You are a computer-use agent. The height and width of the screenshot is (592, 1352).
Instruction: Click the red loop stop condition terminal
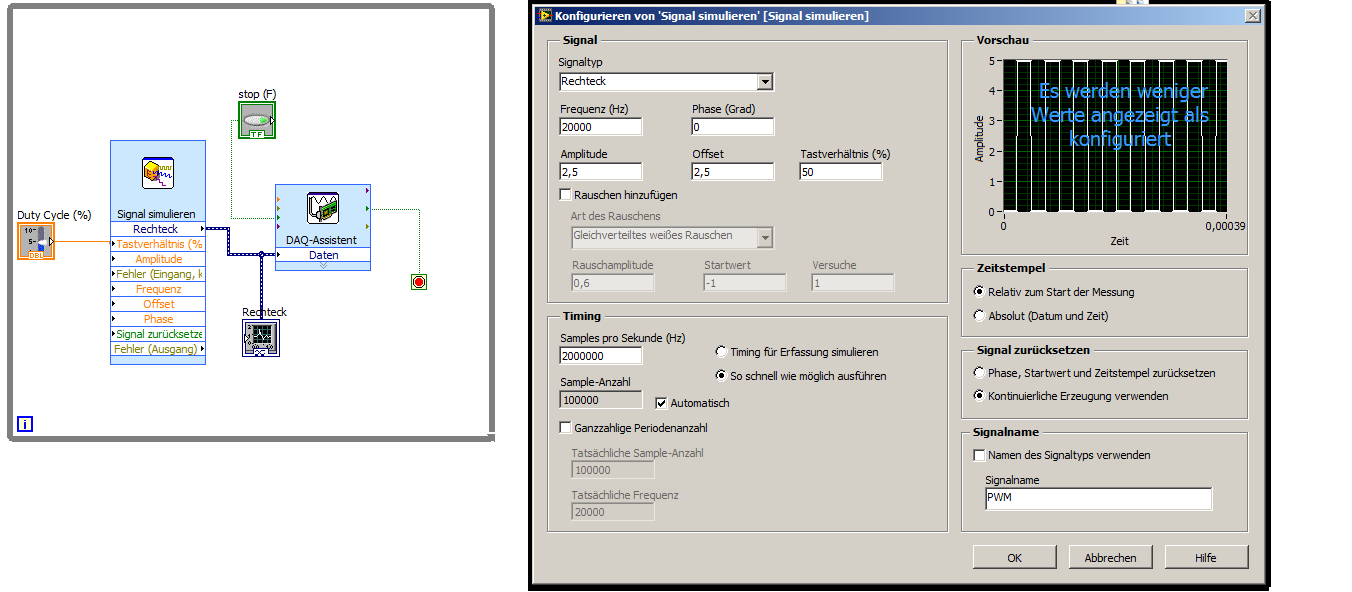(419, 282)
